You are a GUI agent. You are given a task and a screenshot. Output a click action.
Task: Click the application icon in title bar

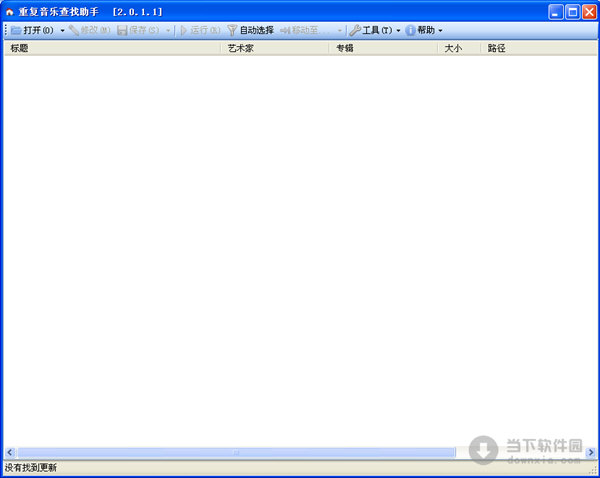[x=9, y=12]
